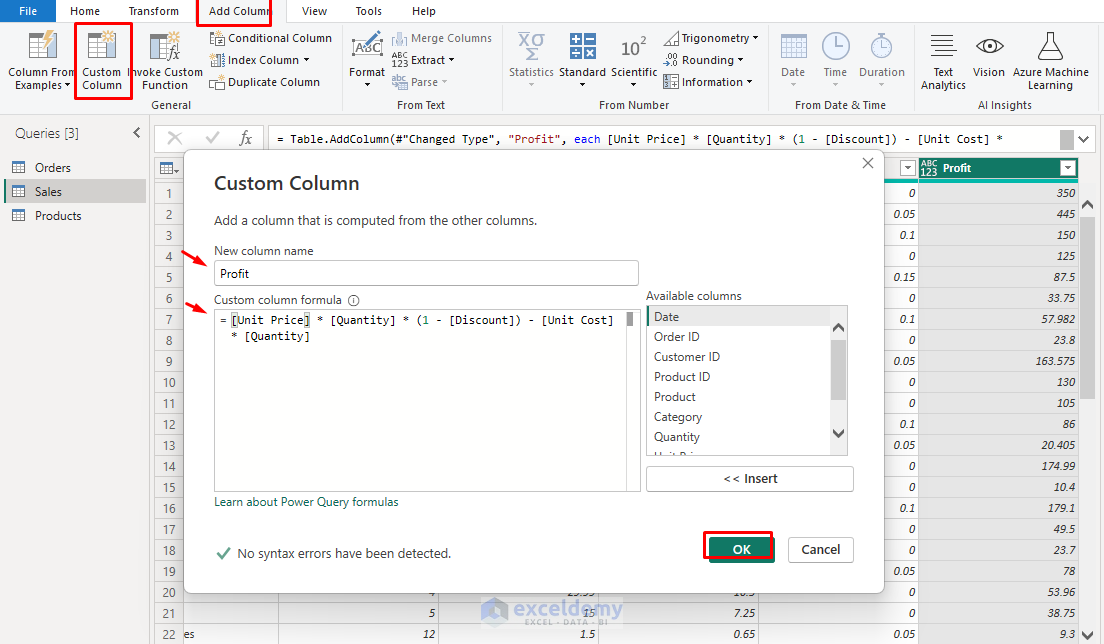Click OK to add custom column
Viewport: 1104px width, 644px height.
click(x=741, y=549)
